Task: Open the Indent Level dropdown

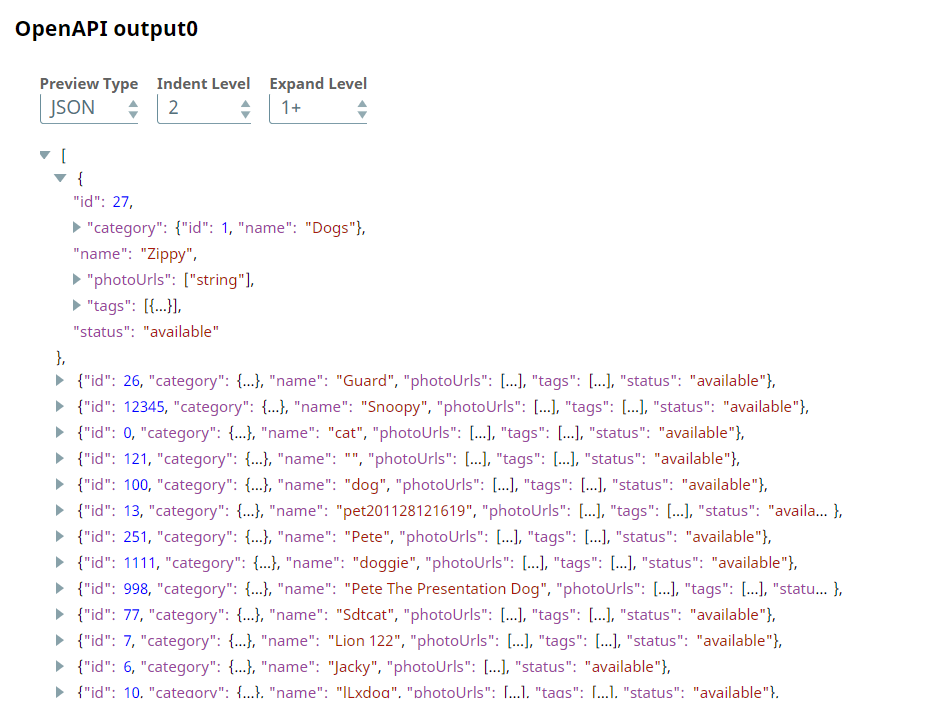Action: click(x=204, y=108)
